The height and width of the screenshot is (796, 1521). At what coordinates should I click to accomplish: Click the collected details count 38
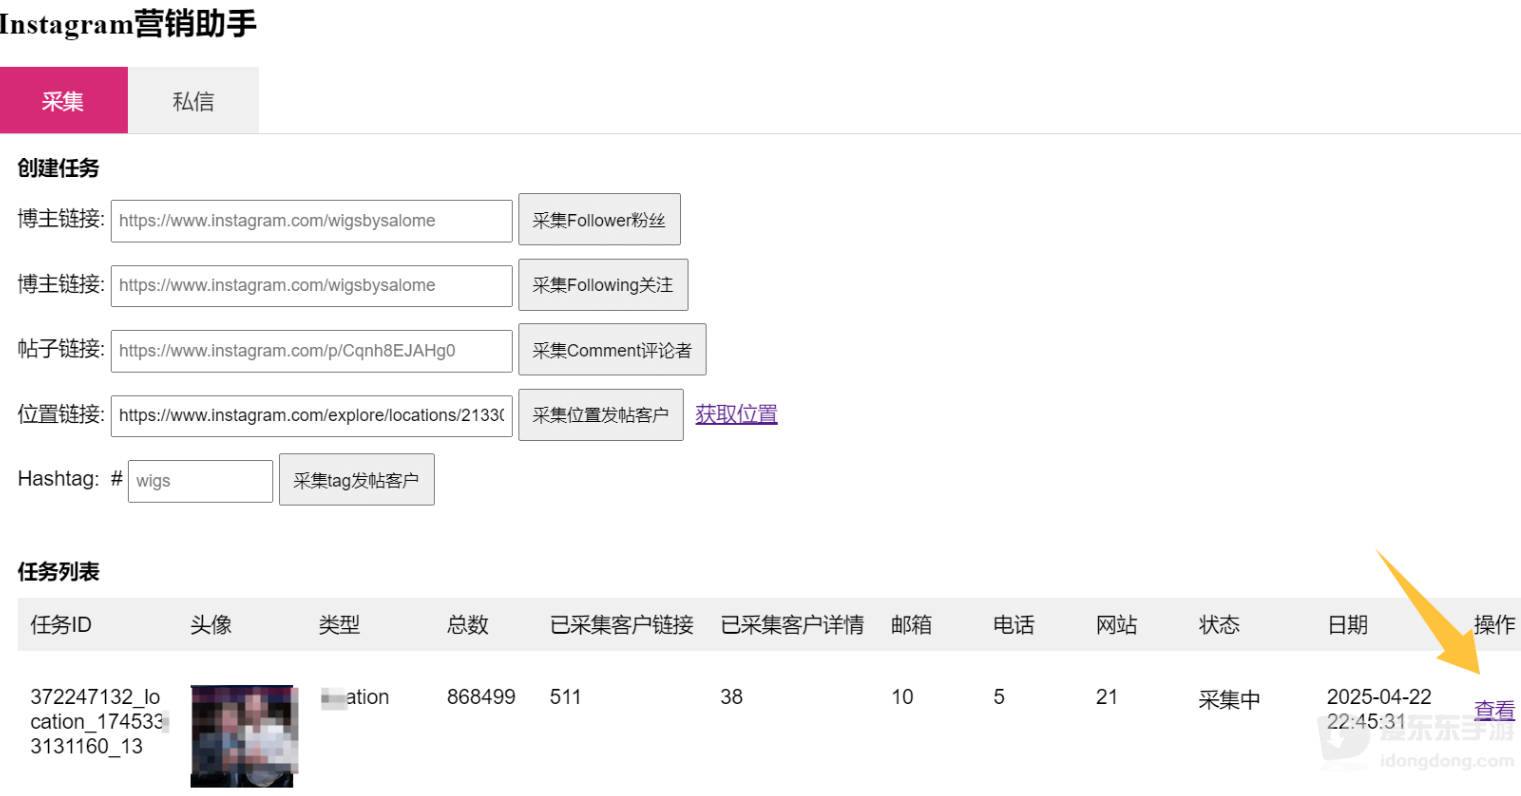tap(732, 697)
